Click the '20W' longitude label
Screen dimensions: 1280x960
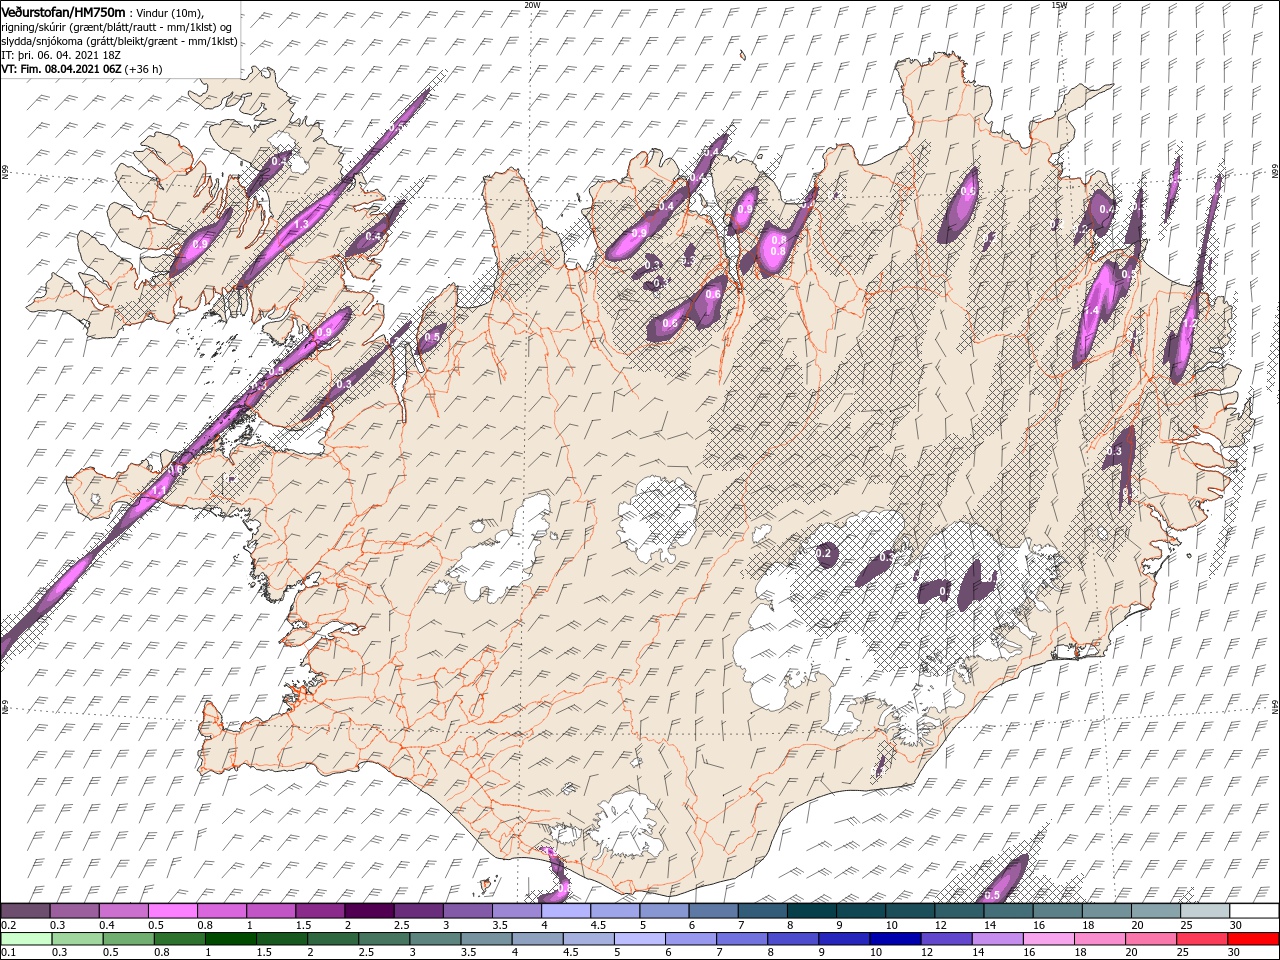(x=532, y=5)
